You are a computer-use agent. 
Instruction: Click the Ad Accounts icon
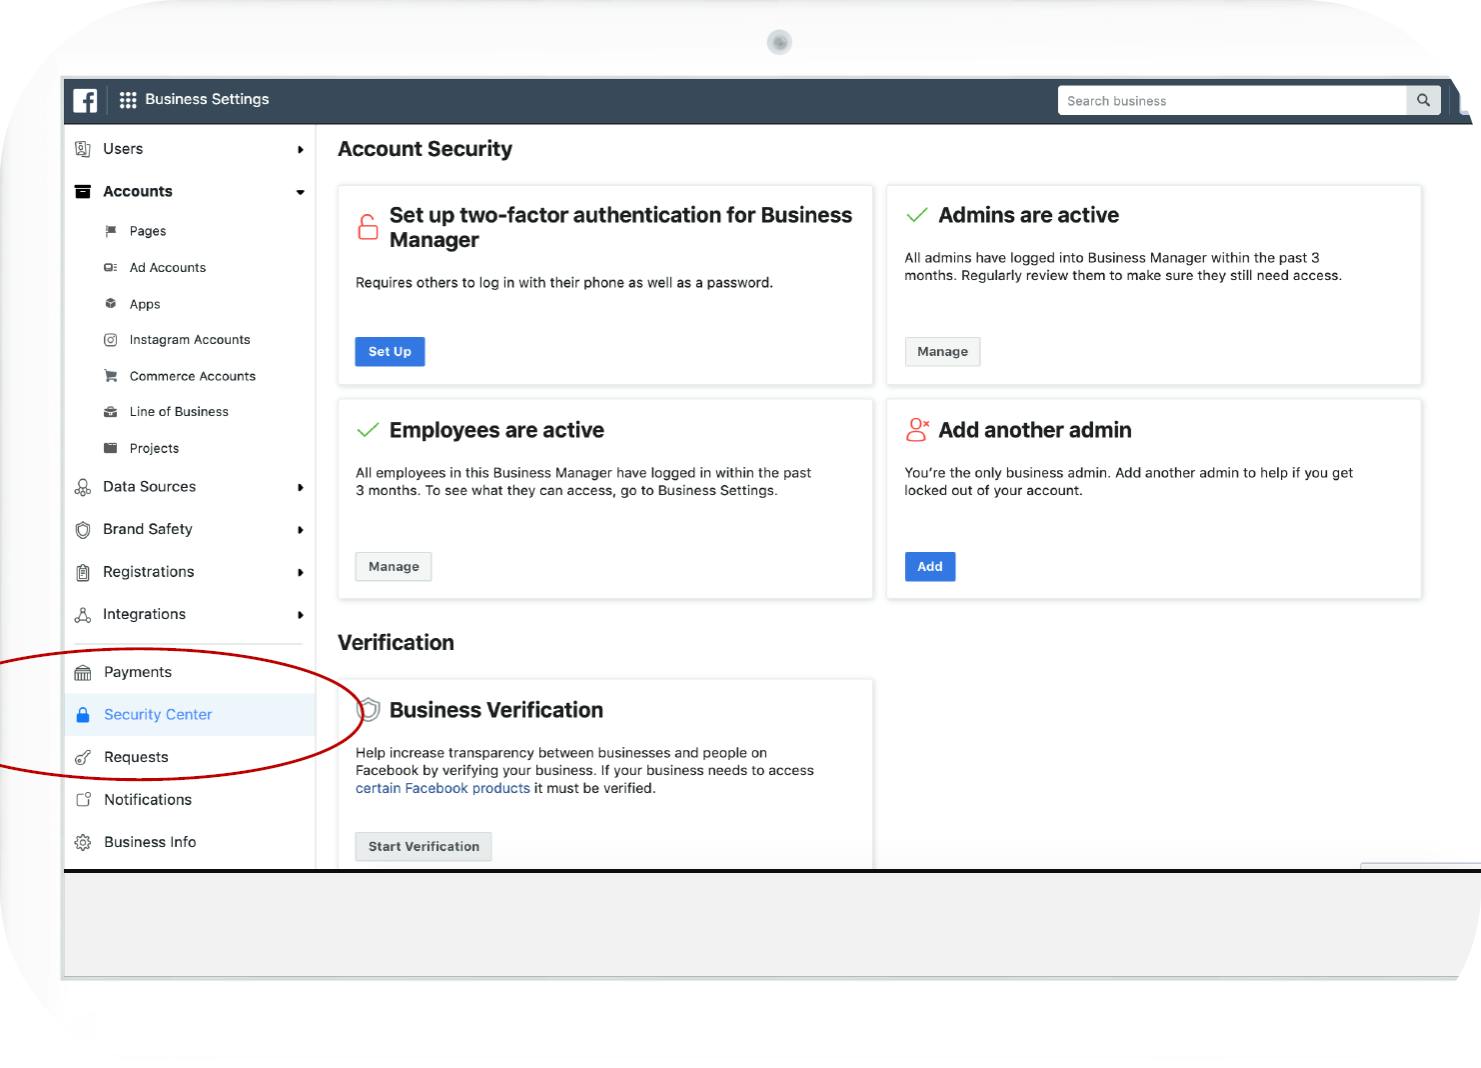[111, 267]
